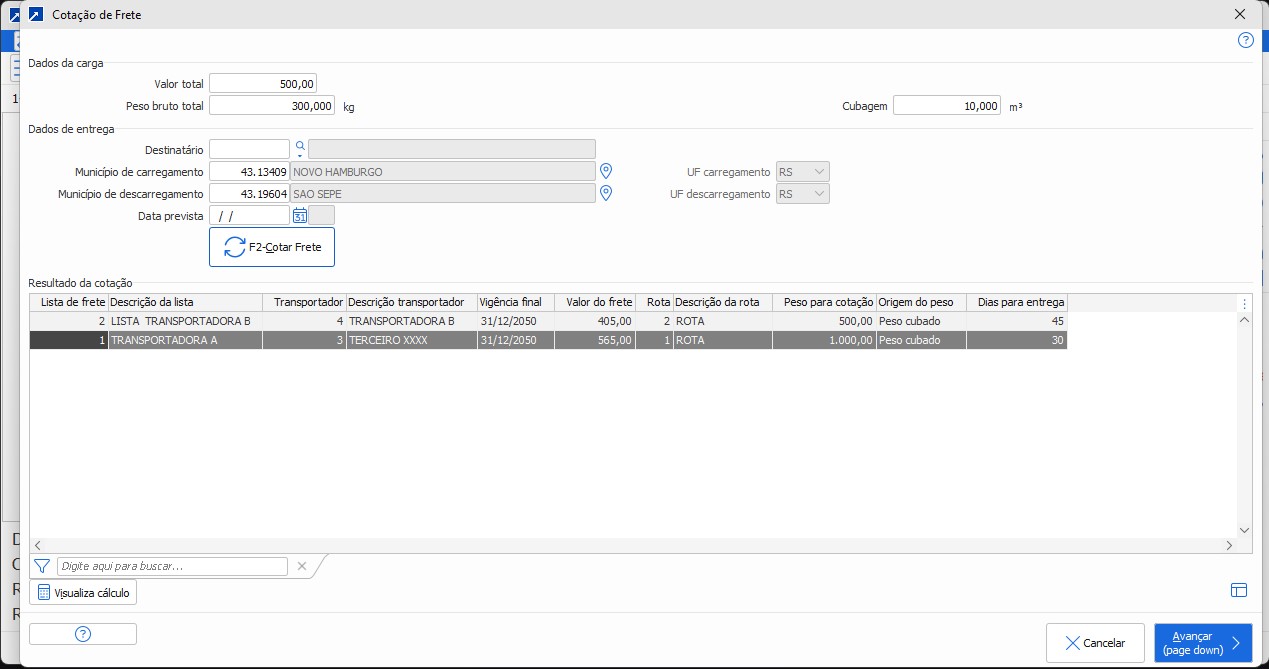
Task: Click the Cubagem input field
Action: pyautogui.click(x=946, y=106)
